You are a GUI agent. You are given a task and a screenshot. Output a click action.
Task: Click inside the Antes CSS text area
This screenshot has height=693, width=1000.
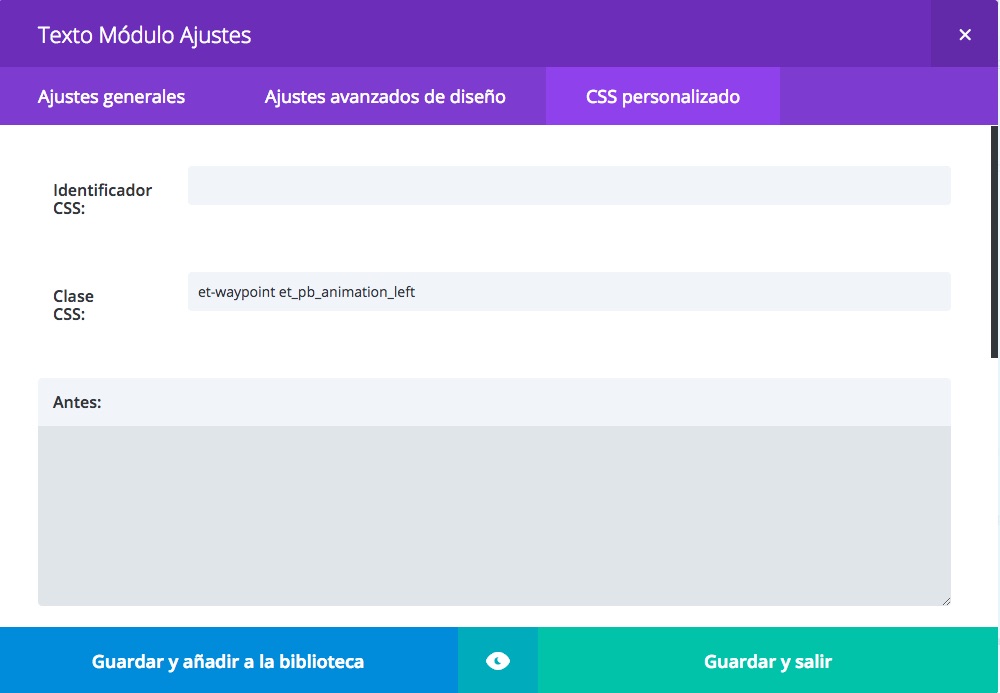coord(494,515)
